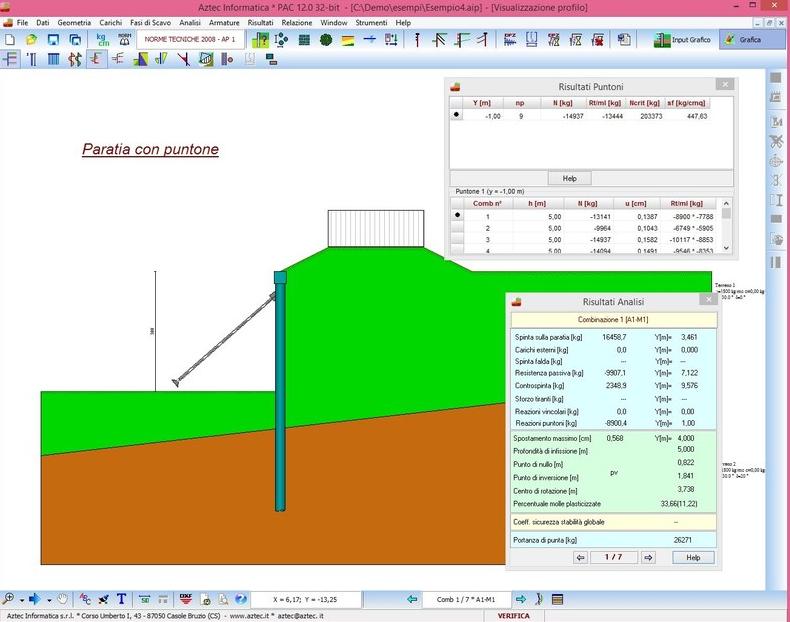Open a file with the folder icon
Viewport: 790px width, 622px height.
point(31,40)
